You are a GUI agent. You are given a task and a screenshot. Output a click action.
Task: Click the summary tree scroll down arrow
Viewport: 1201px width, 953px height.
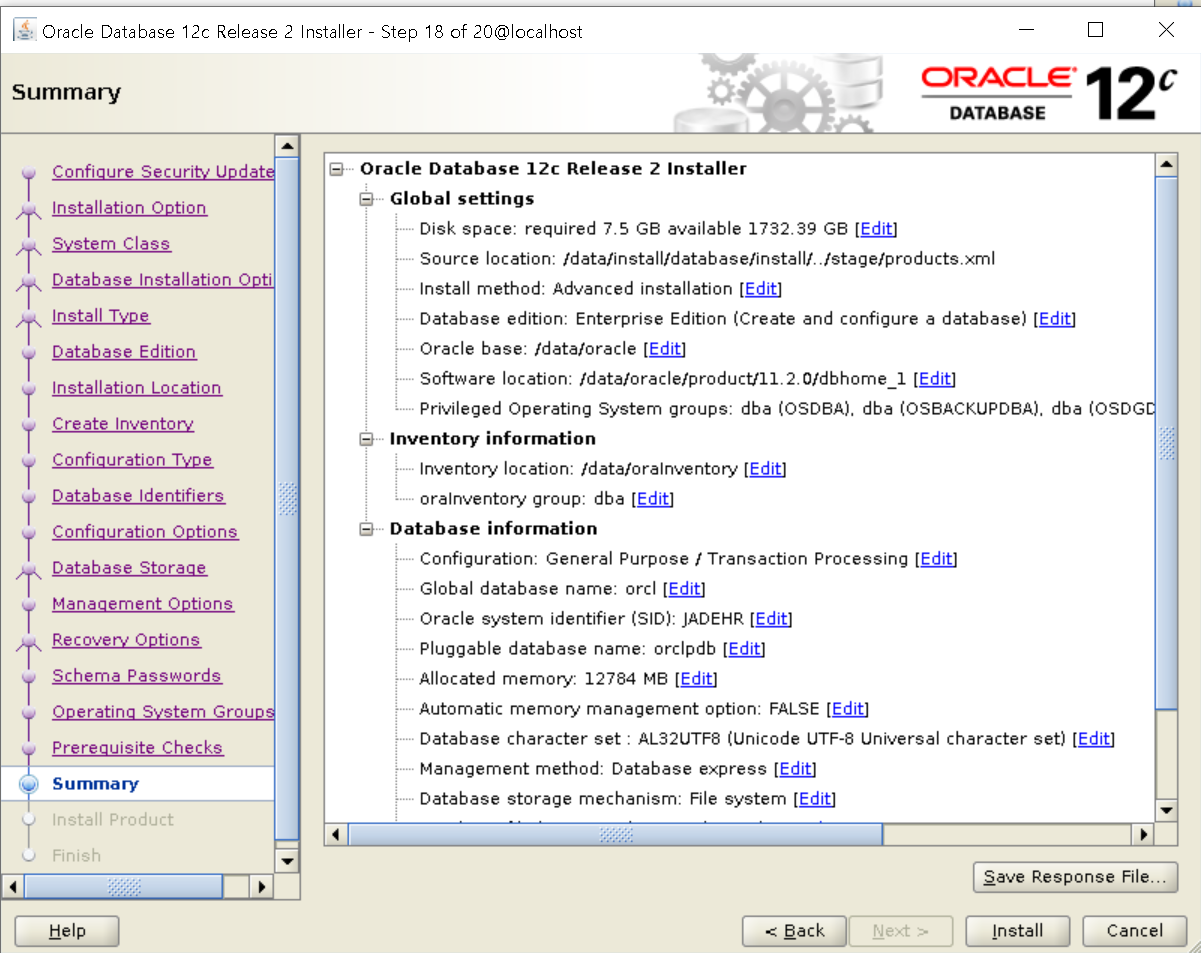tap(1166, 809)
